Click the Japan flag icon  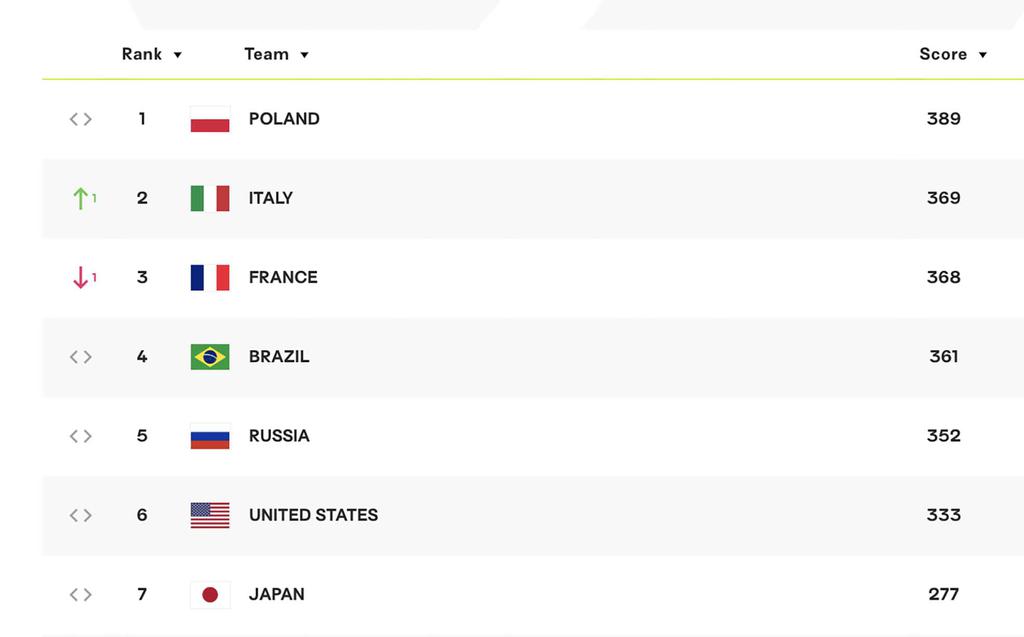[x=210, y=595]
